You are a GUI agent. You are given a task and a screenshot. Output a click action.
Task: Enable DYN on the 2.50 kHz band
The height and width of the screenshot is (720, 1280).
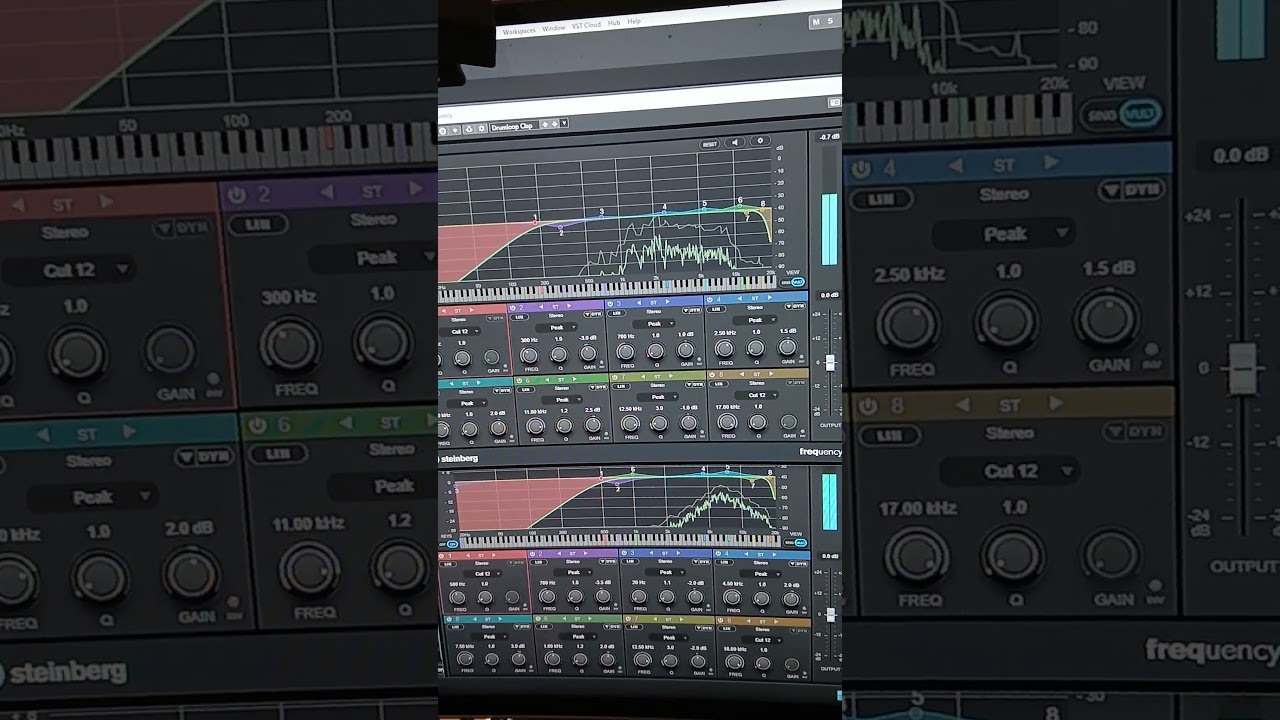795,306
